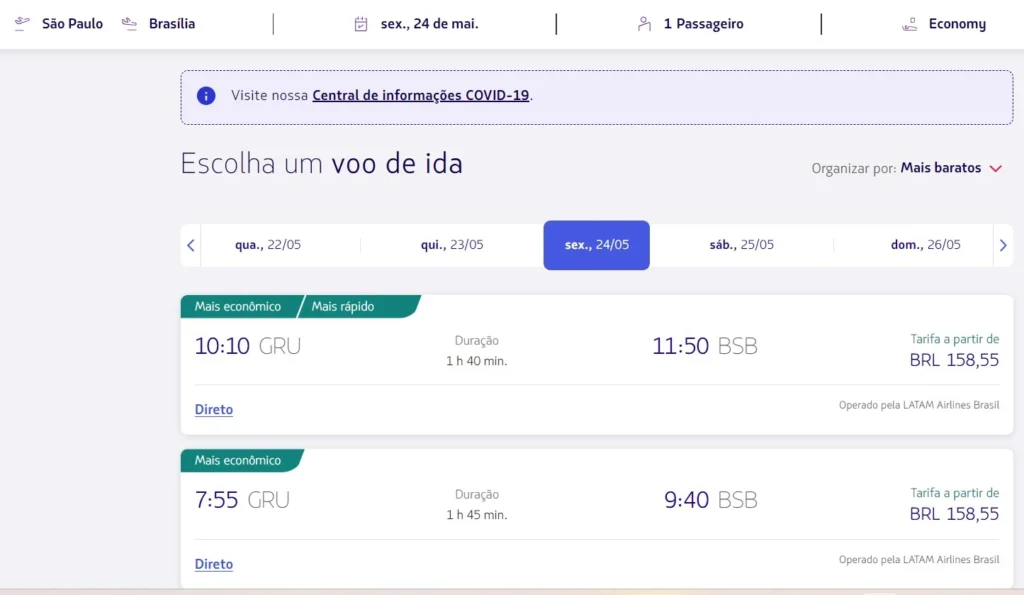Click the calendar icon in the header
This screenshot has height=595, width=1024.
point(361,24)
